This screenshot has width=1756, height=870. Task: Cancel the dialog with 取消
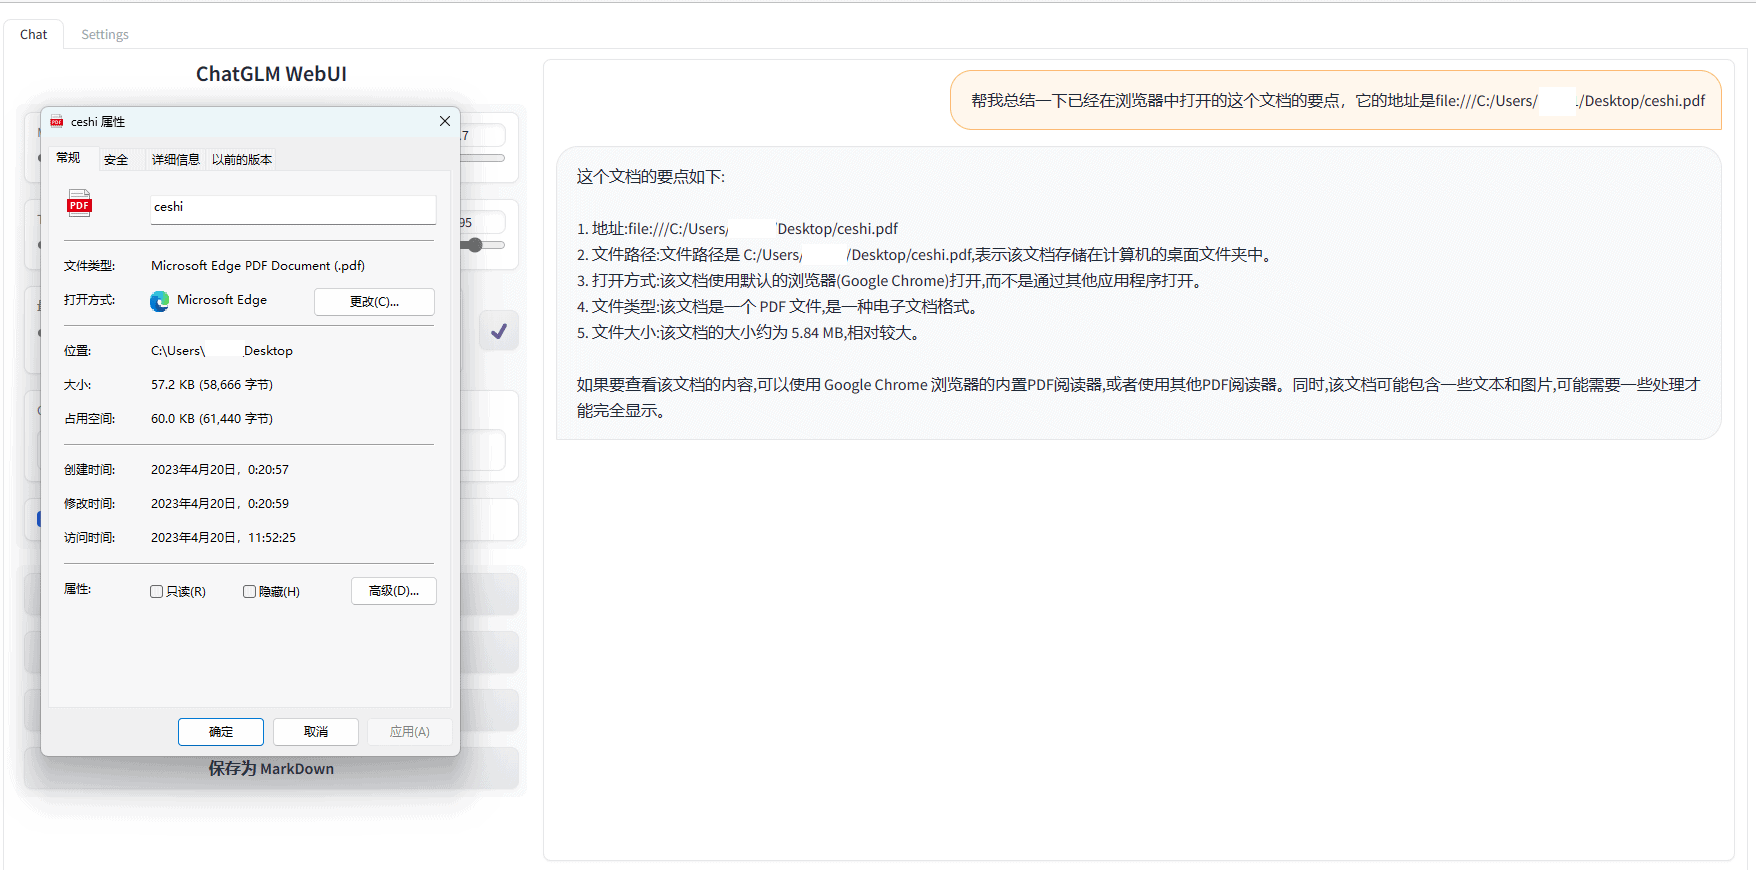pyautogui.click(x=315, y=732)
